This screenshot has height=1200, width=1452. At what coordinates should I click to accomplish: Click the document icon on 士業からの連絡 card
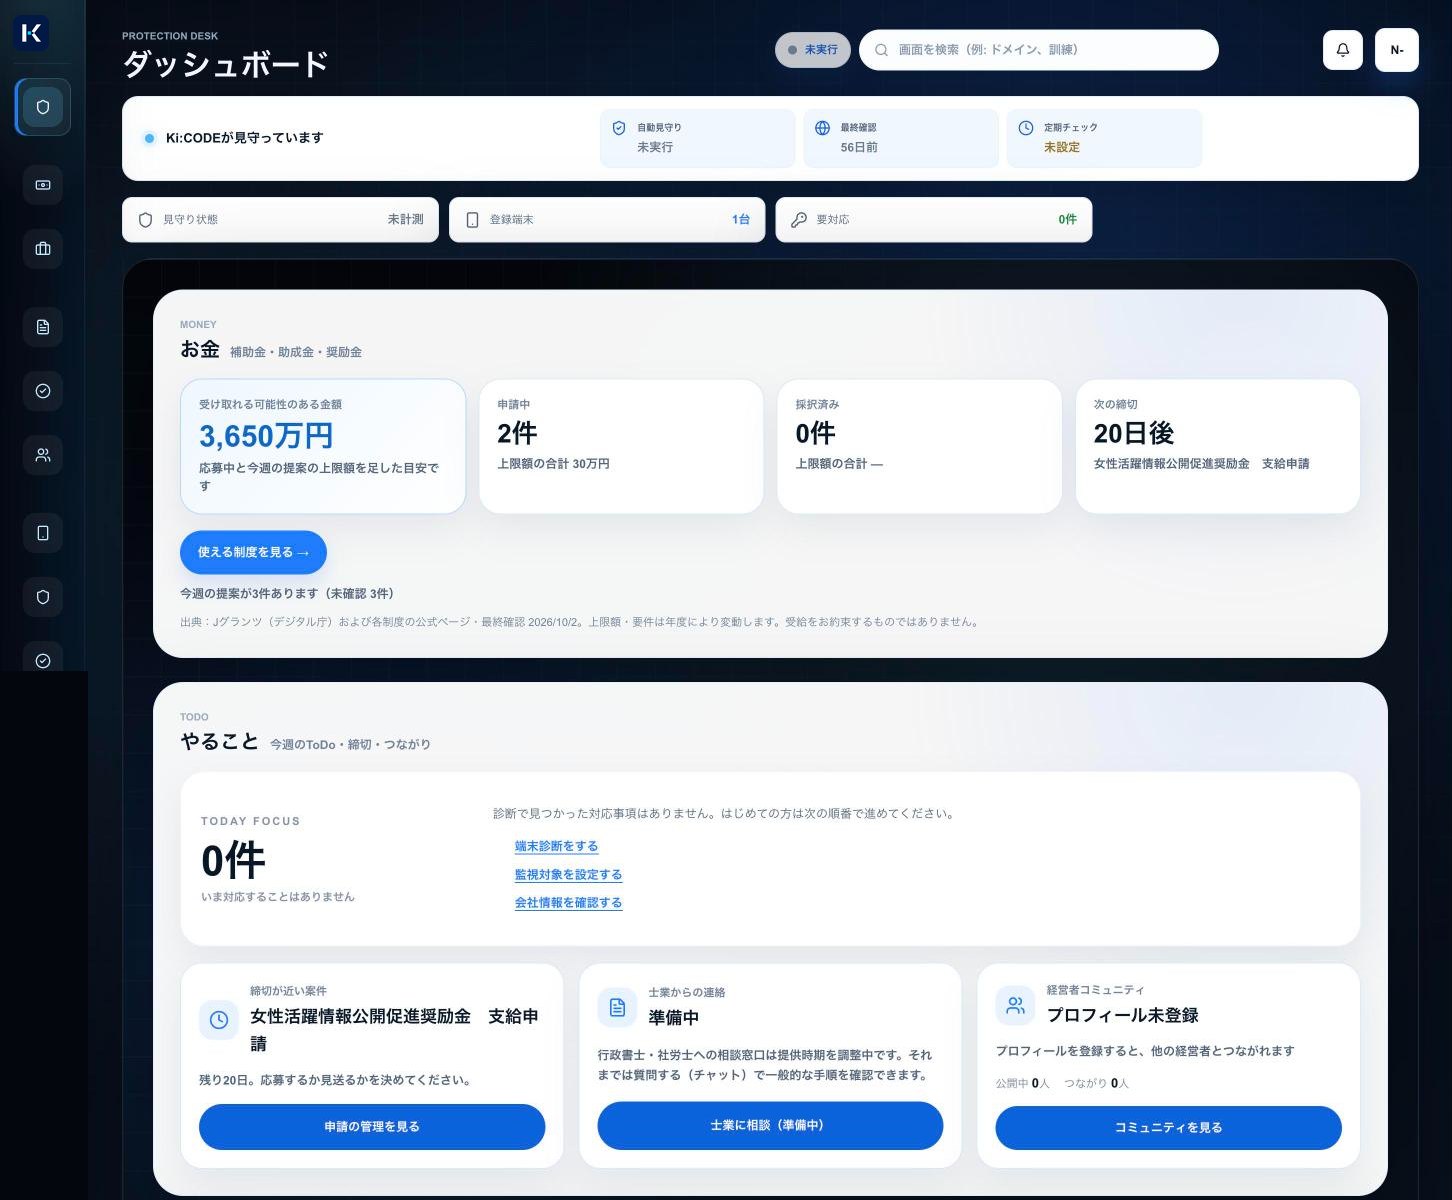617,1007
